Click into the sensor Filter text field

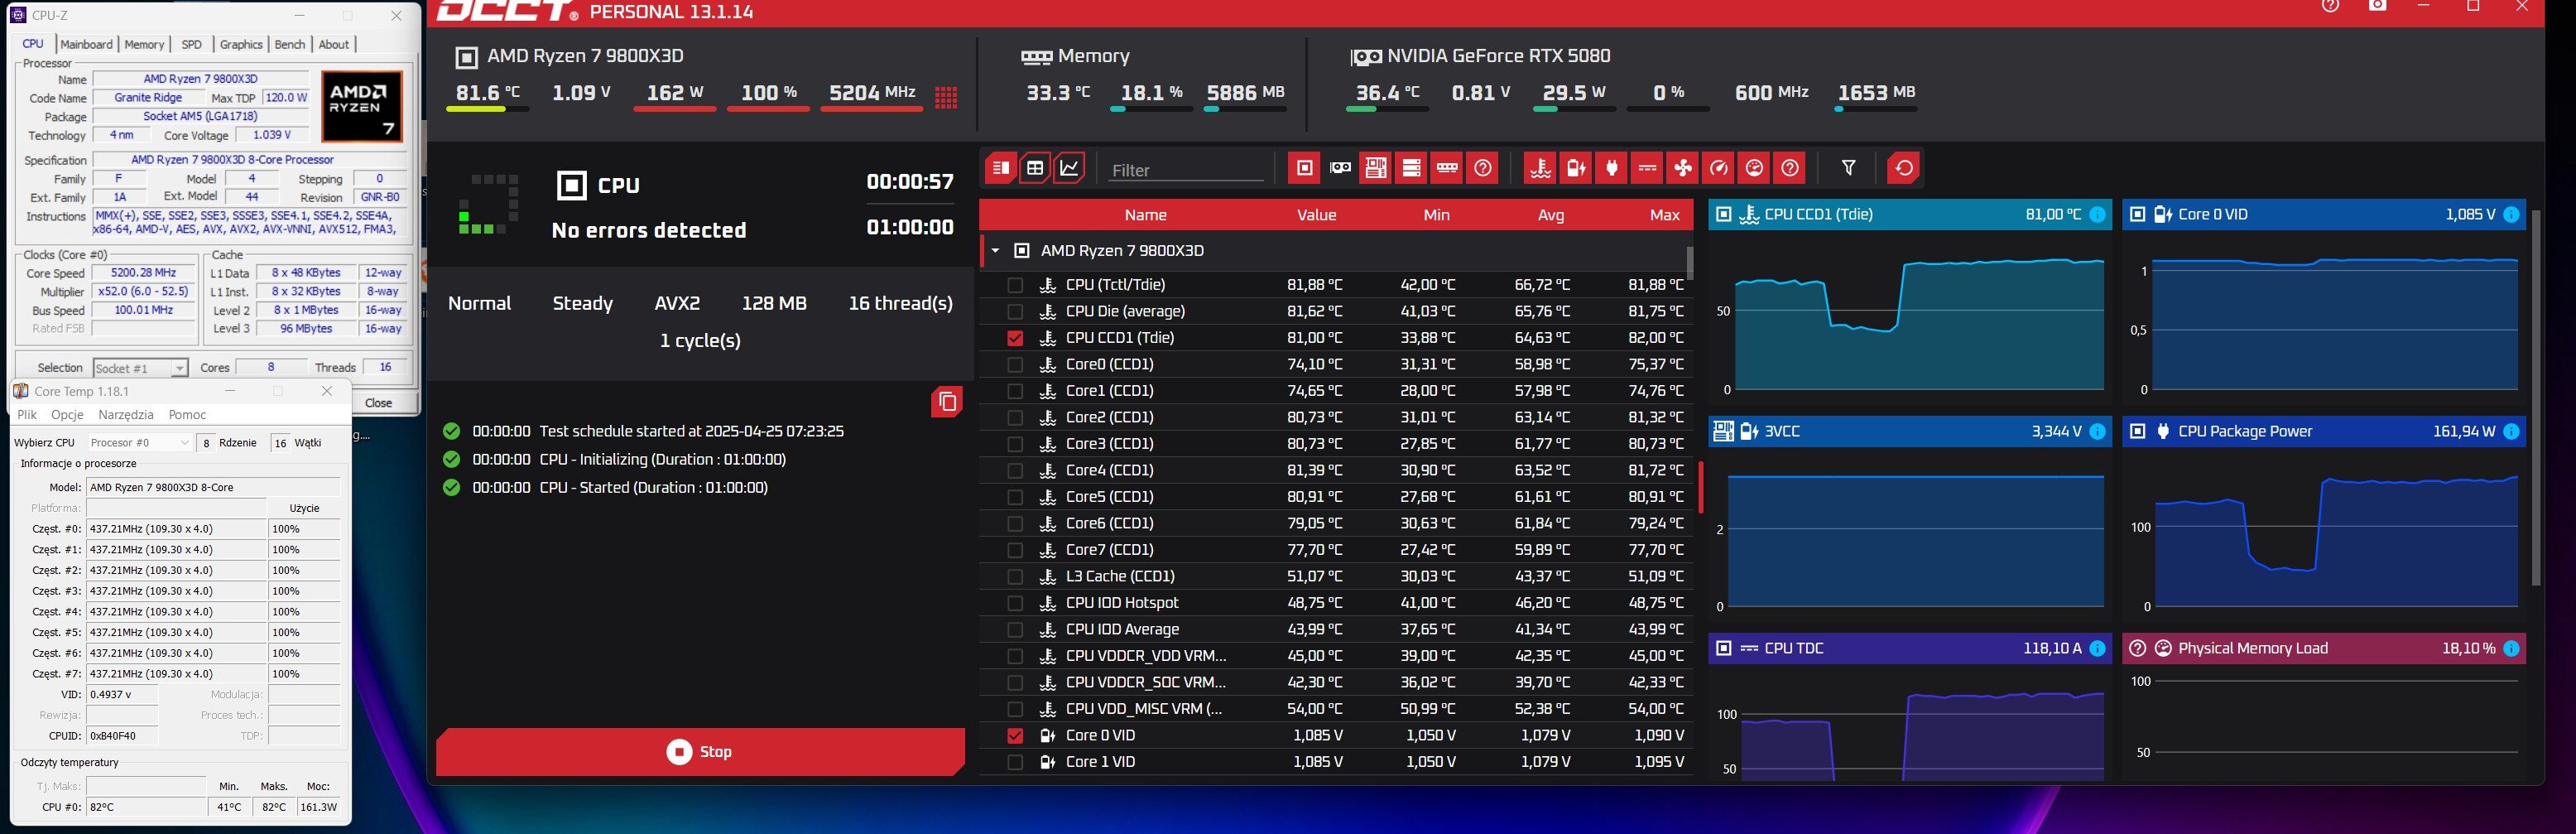coord(1185,170)
